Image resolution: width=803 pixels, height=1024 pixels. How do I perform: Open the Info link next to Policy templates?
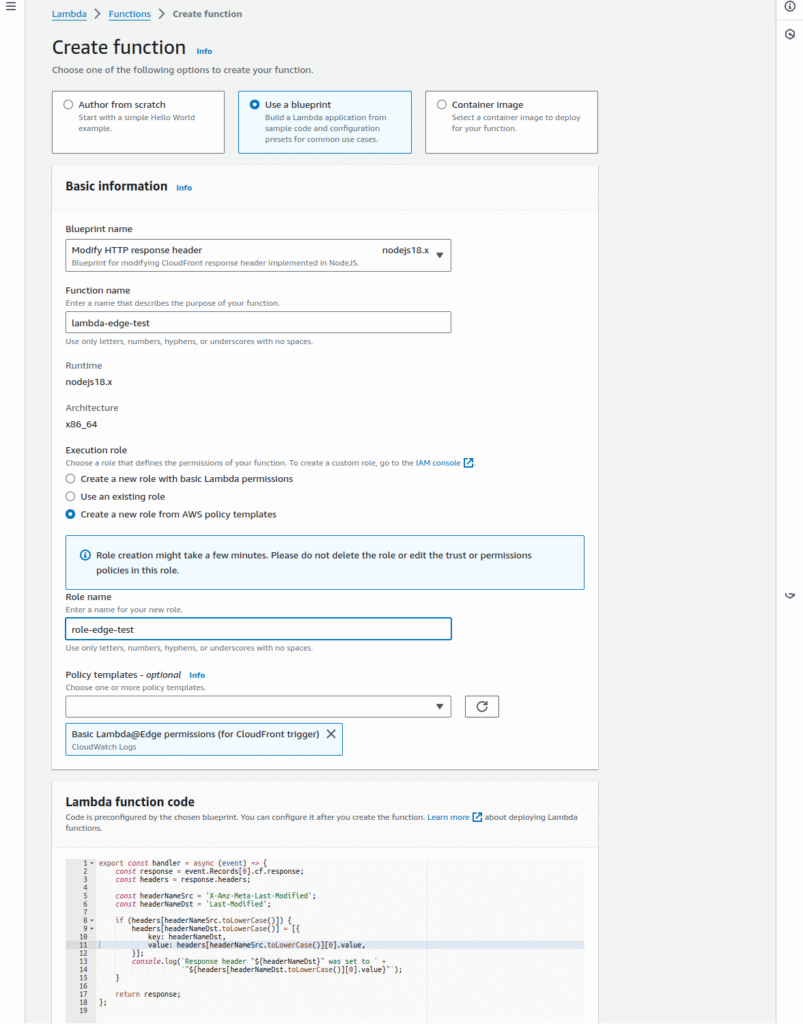point(197,675)
